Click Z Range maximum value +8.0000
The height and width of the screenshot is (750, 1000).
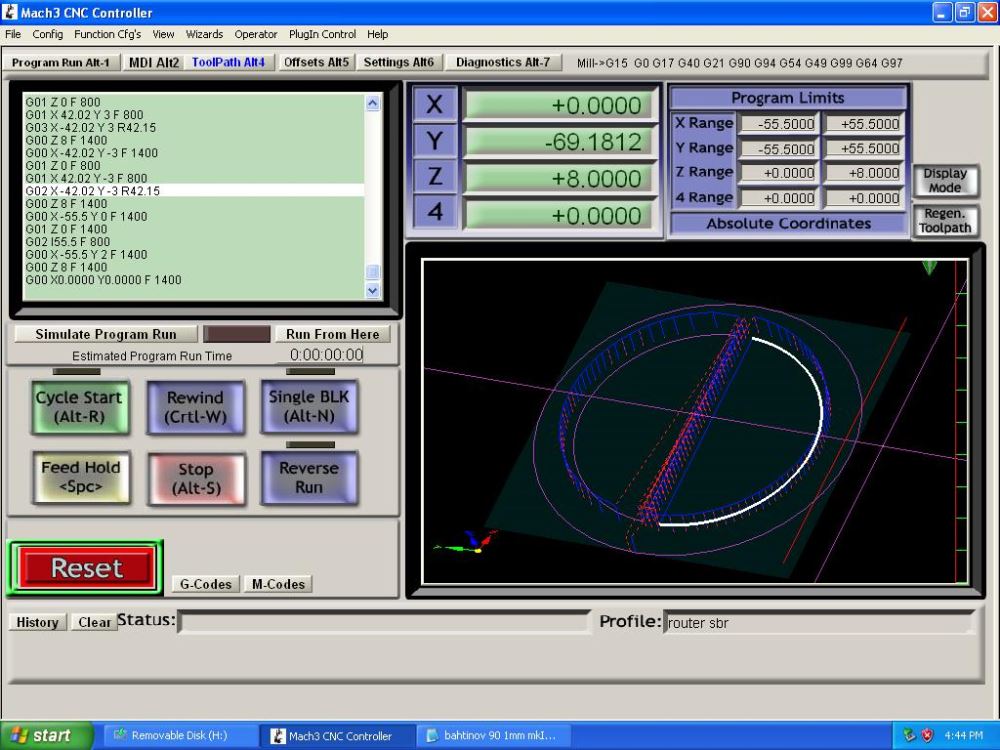point(864,173)
